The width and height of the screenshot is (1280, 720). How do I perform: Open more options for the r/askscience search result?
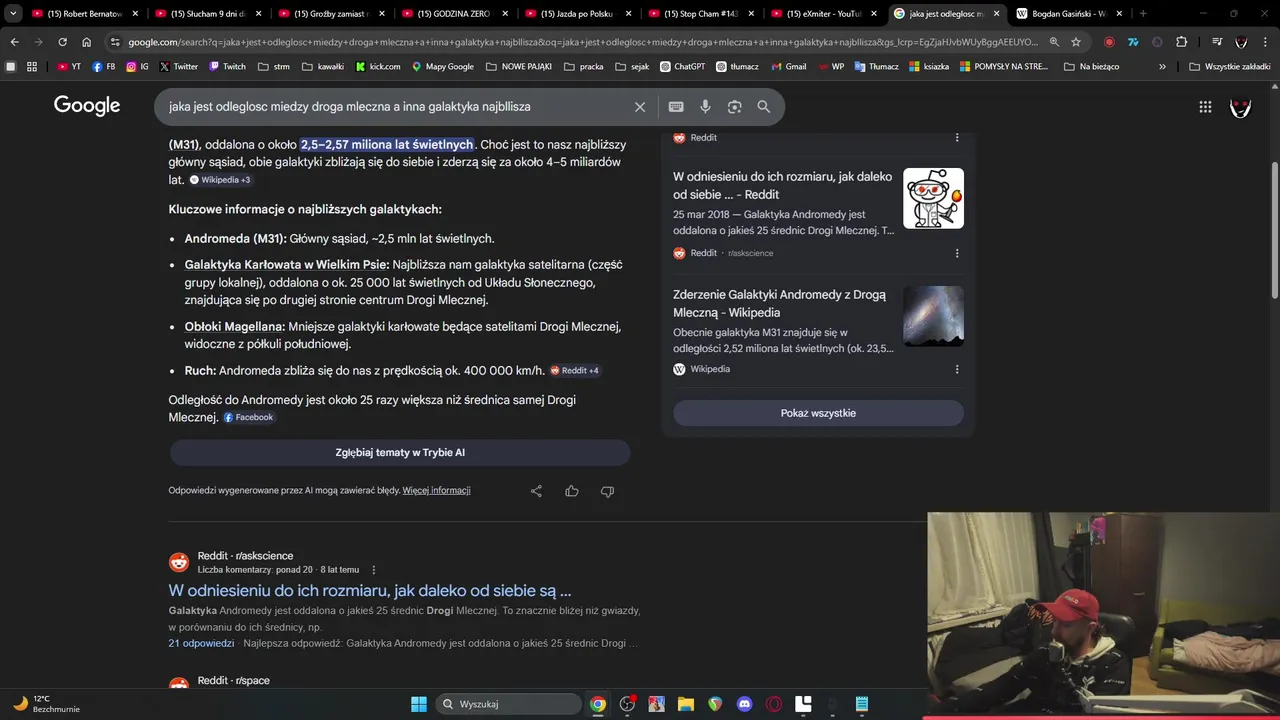(x=374, y=570)
